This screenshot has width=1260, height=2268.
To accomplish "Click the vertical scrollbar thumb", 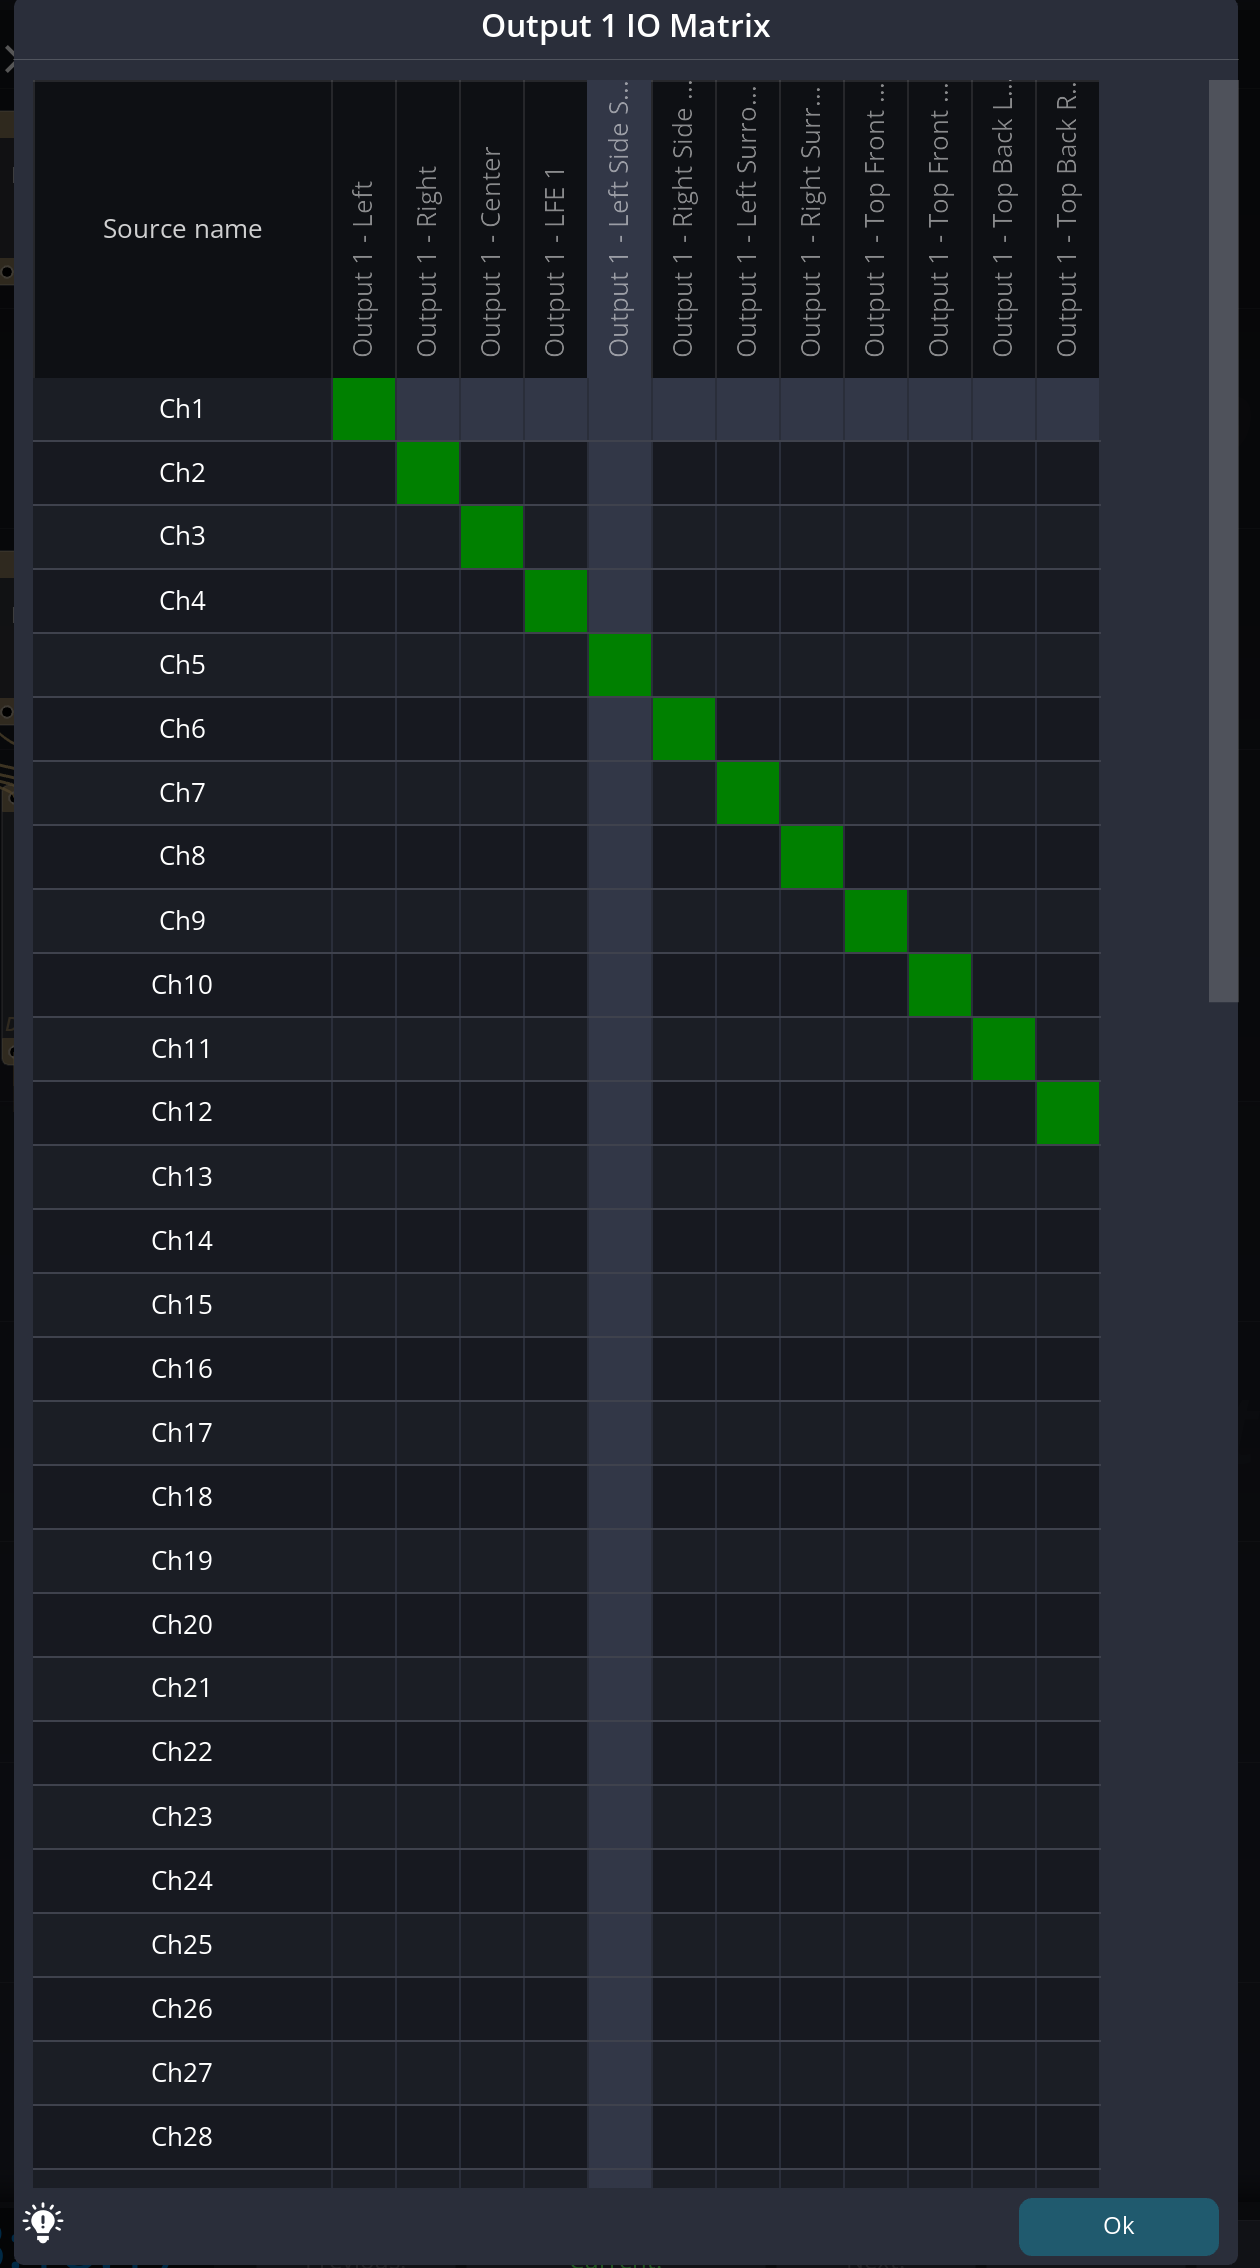I will 1223,540.
